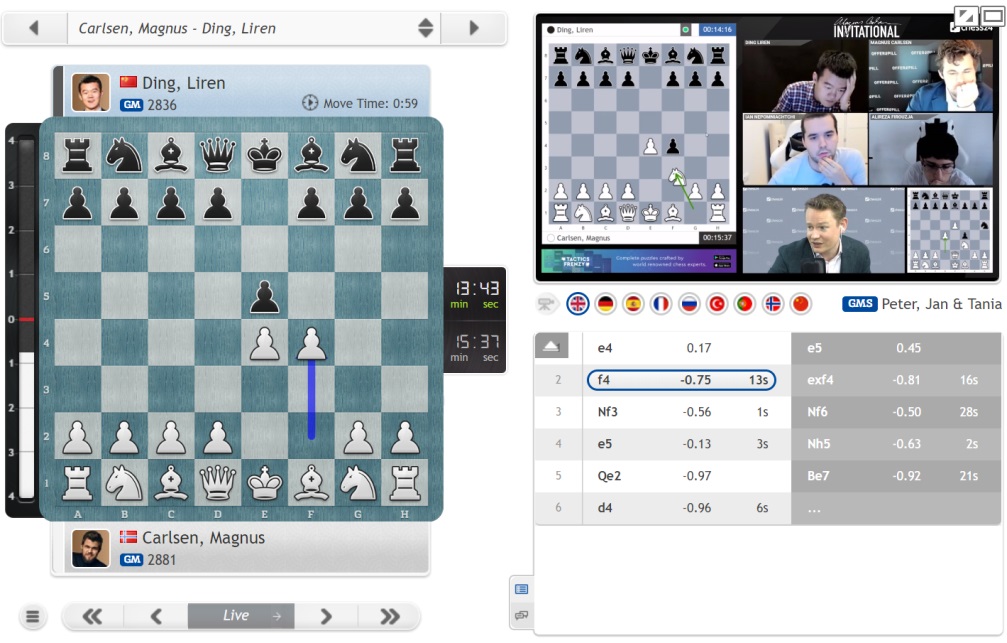
Task: Open the hamburger menu below the board
Action: click(33, 617)
